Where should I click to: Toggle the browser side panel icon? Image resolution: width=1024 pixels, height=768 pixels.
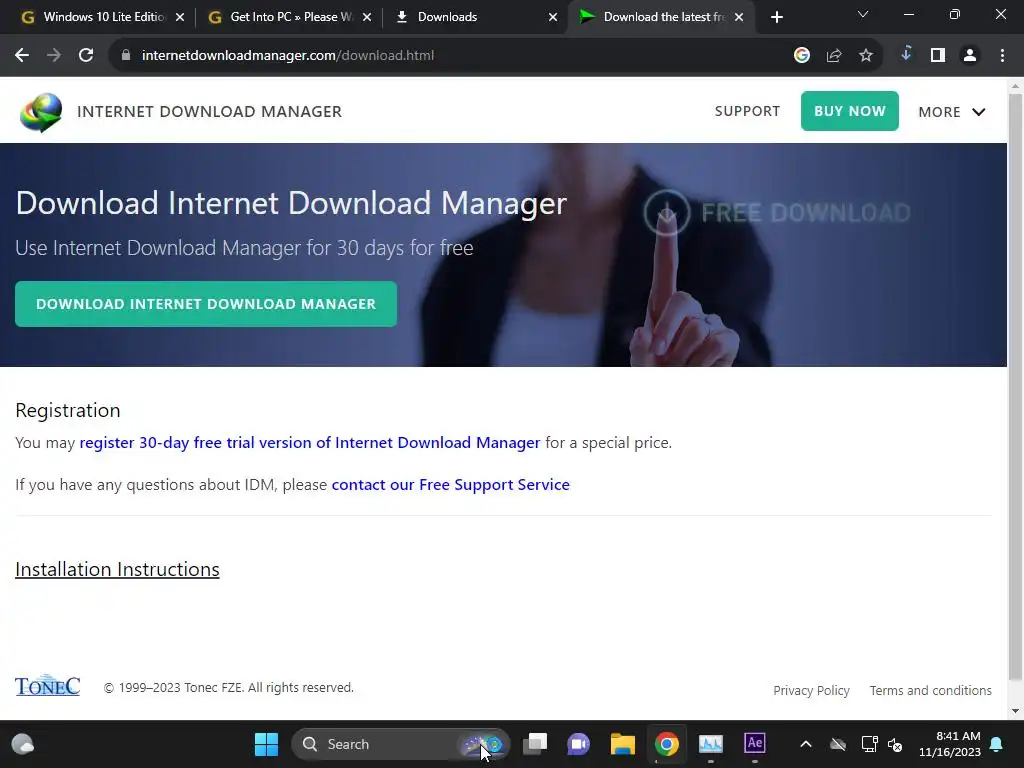pyautogui.click(x=938, y=56)
